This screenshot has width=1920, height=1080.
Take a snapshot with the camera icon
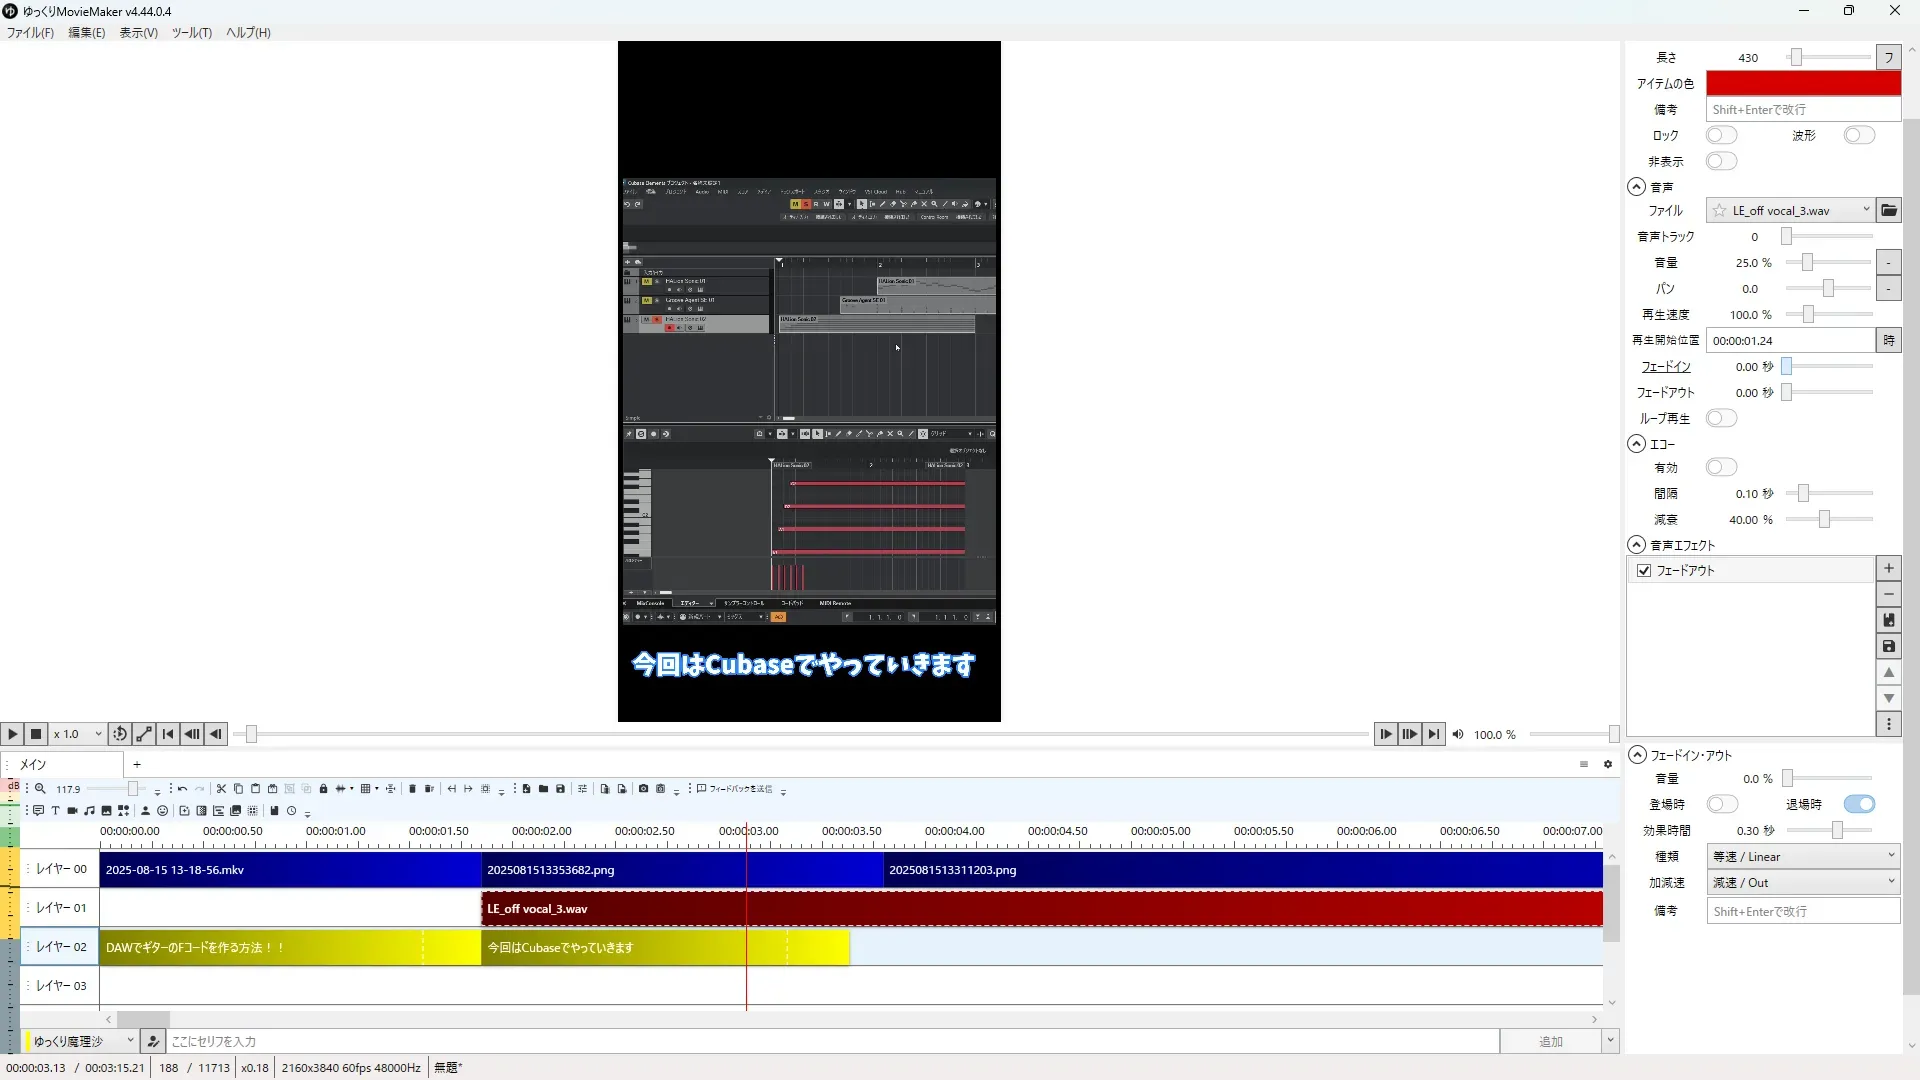tap(643, 789)
